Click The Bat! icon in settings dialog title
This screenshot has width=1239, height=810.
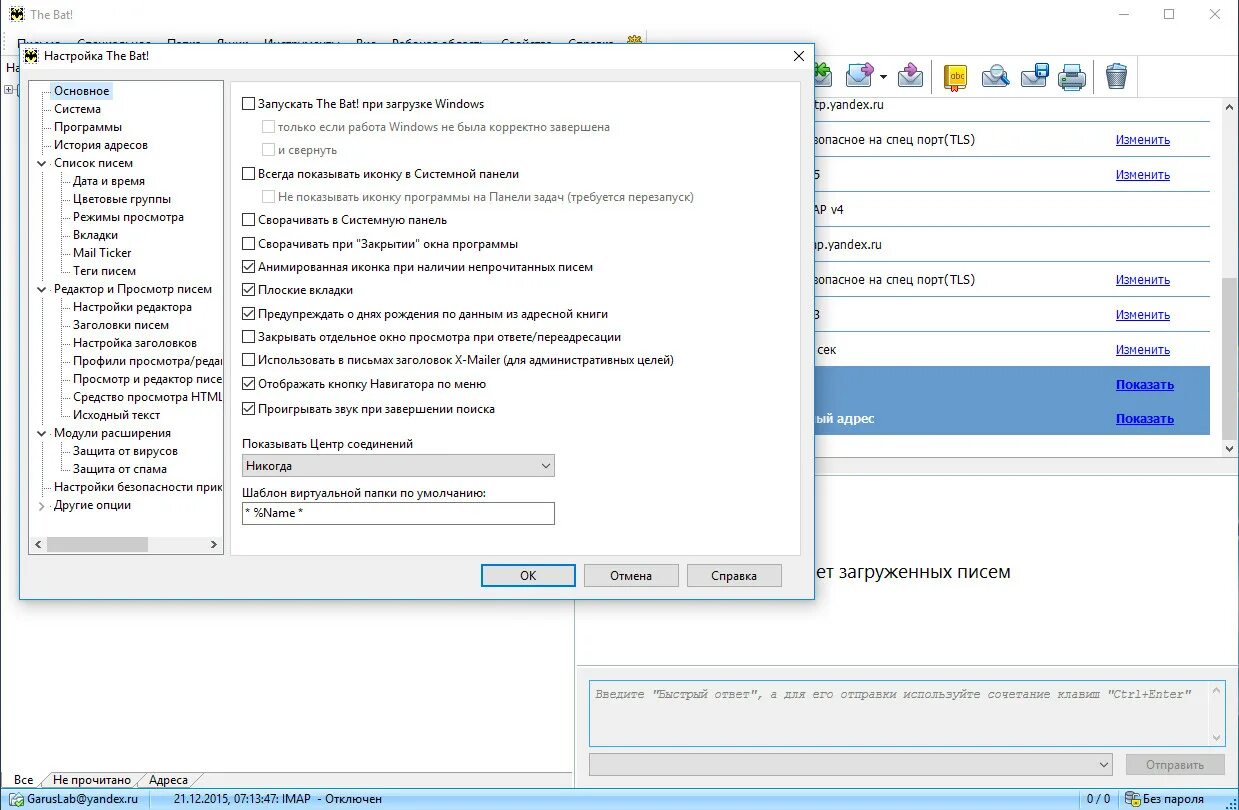click(32, 57)
